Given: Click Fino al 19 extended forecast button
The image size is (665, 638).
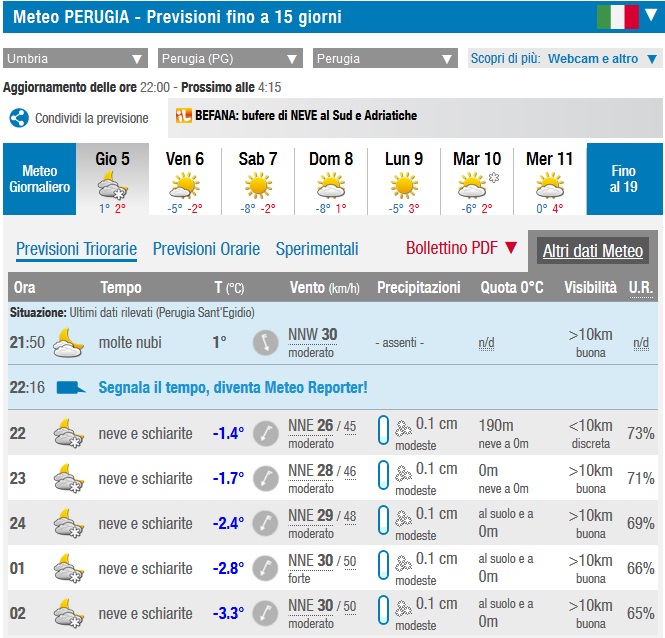Looking at the screenshot, I should pyautogui.click(x=624, y=179).
